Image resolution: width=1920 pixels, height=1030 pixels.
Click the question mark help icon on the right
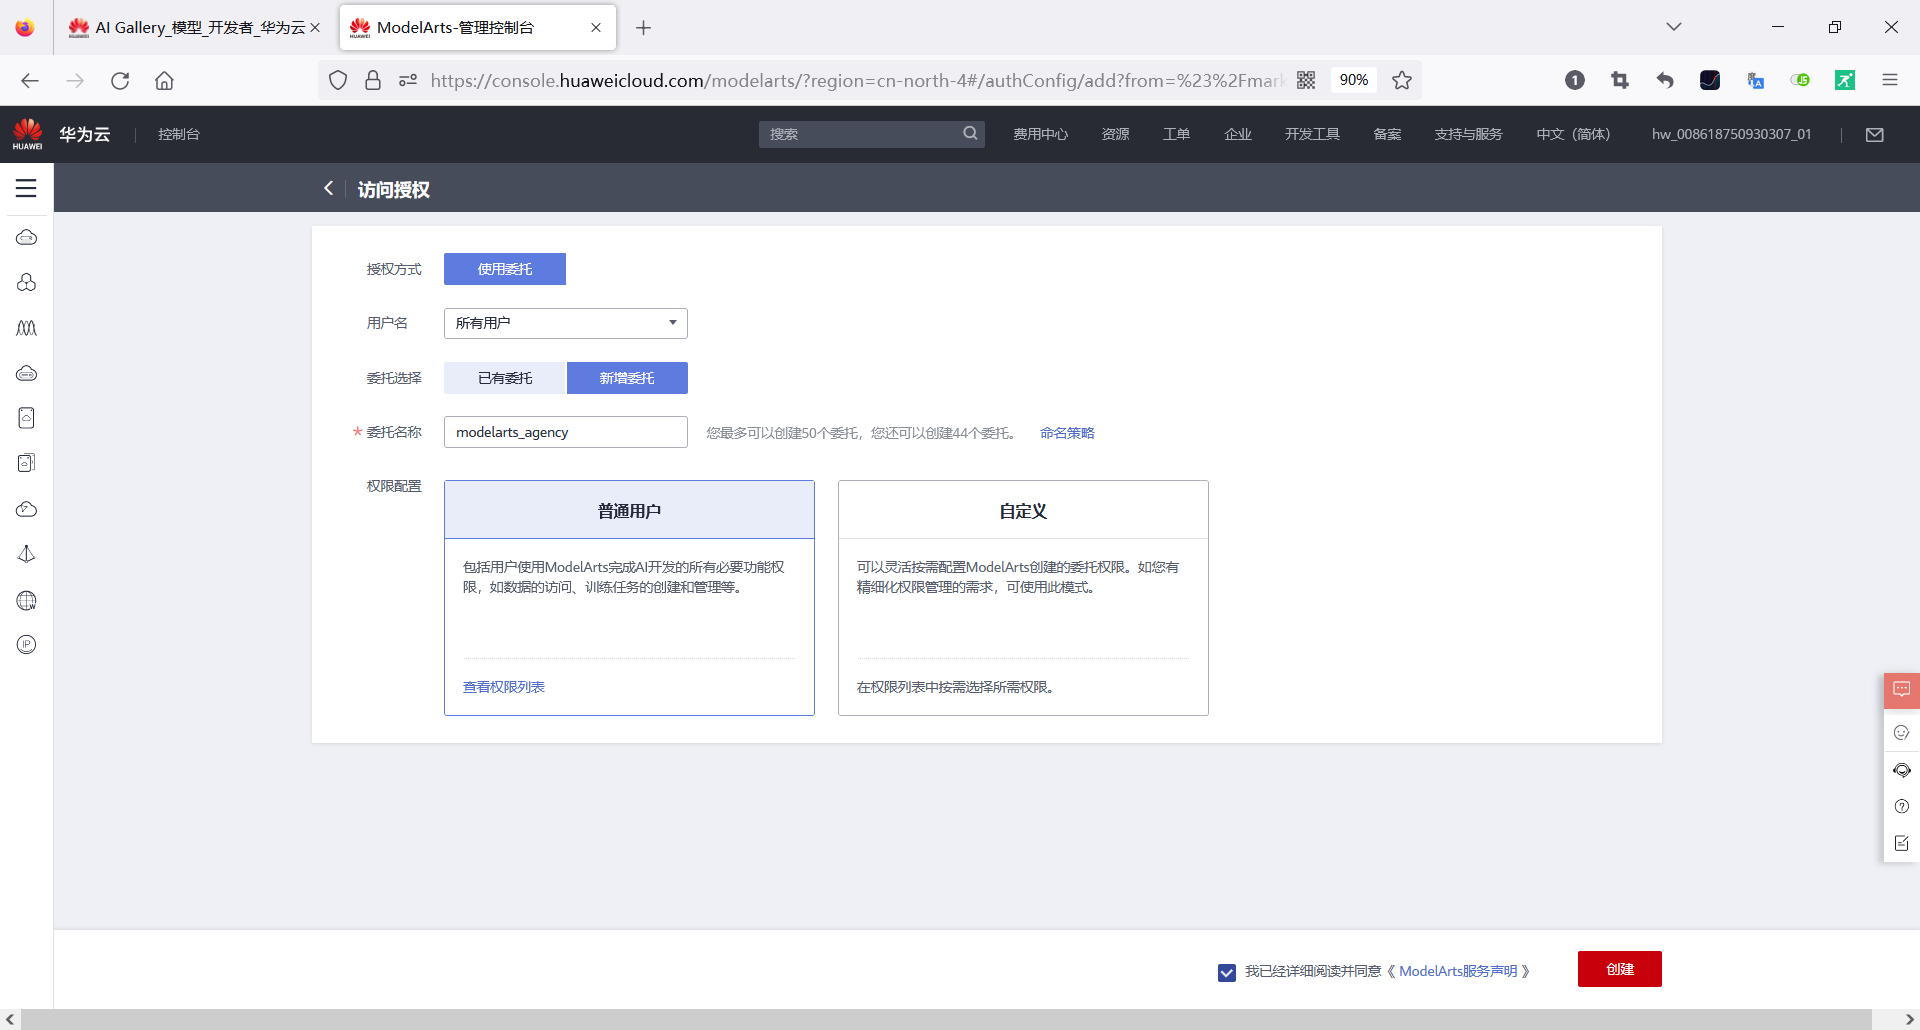point(1902,806)
